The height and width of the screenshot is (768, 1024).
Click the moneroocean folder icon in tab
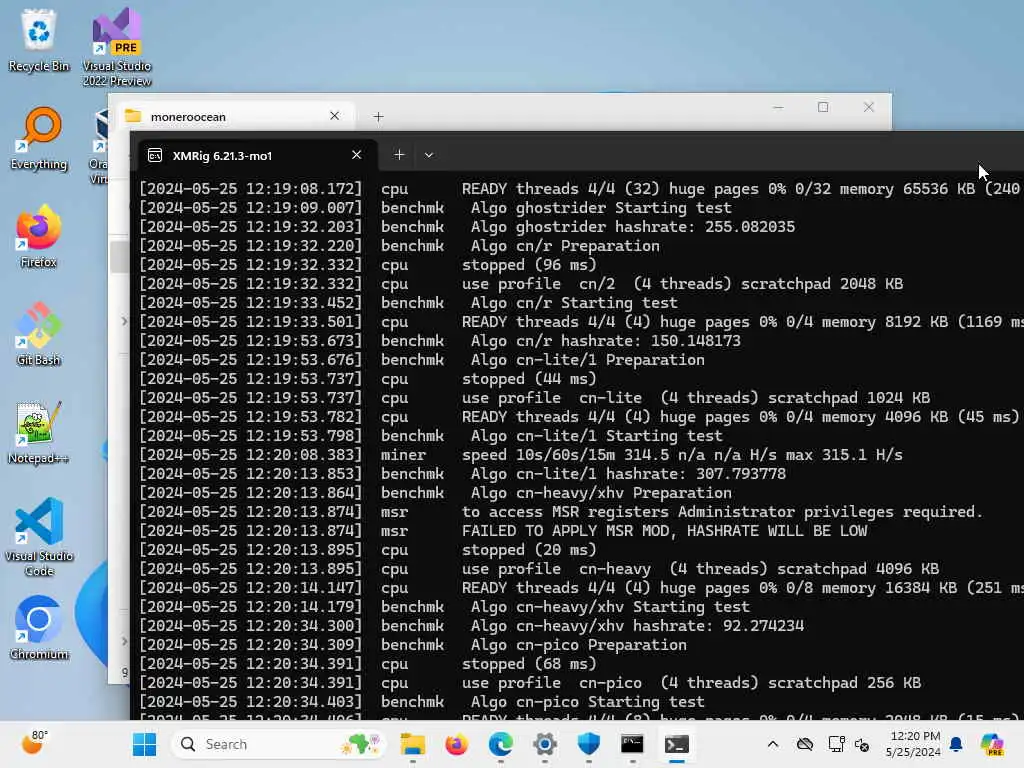(x=133, y=116)
